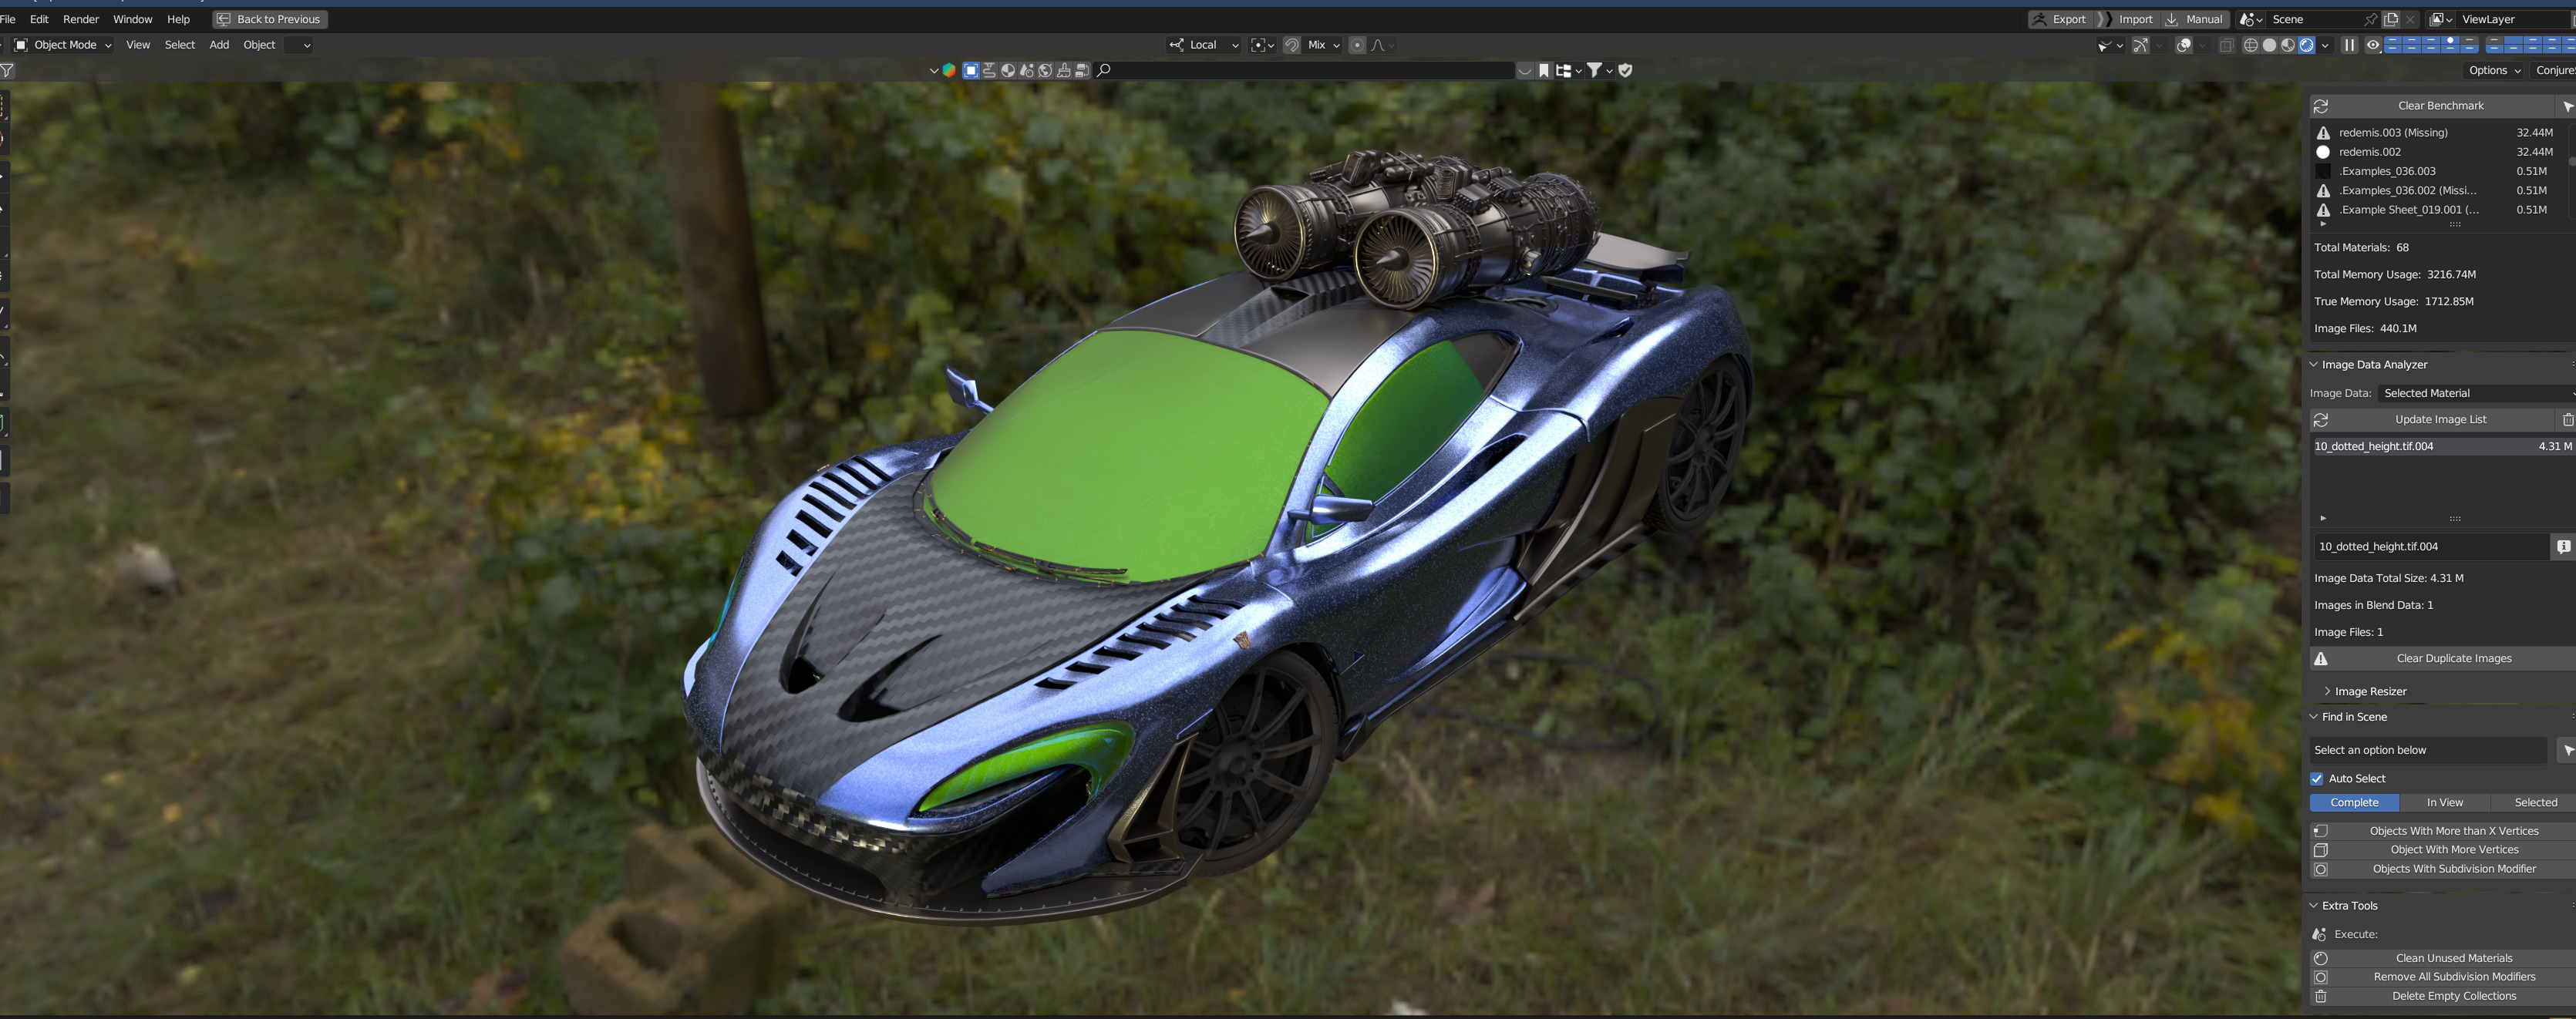Image resolution: width=2576 pixels, height=1019 pixels.
Task: Select solid viewport shading mode
Action: (2269, 45)
